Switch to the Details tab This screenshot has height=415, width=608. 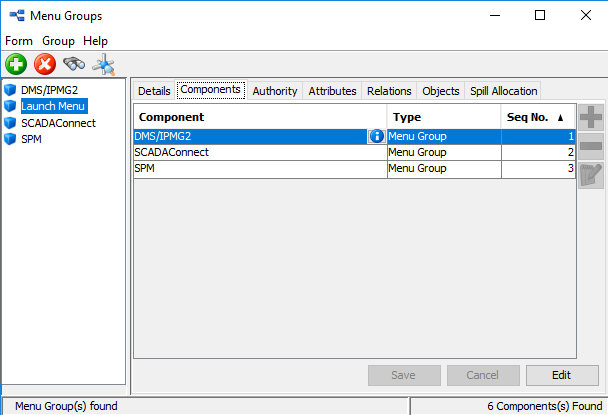click(154, 91)
